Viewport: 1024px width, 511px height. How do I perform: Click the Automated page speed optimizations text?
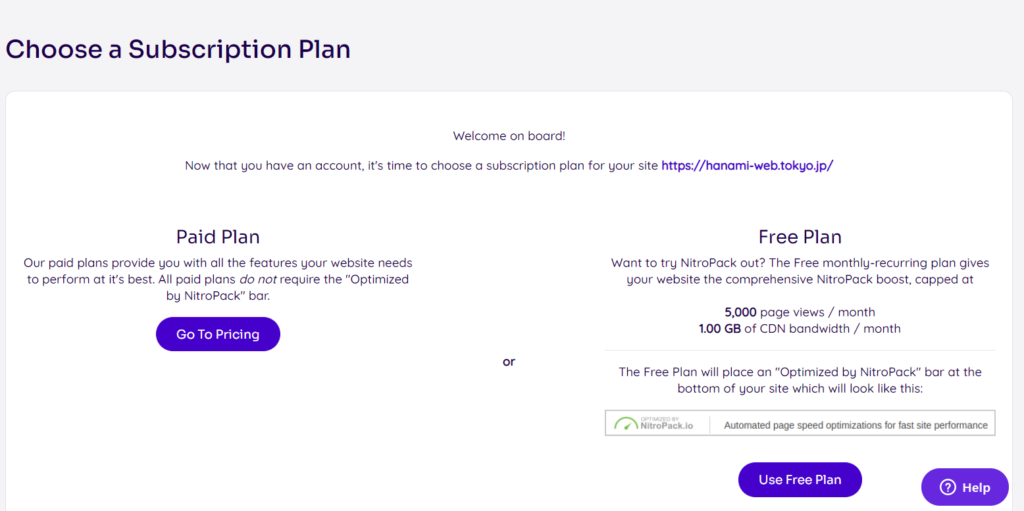[856, 425]
